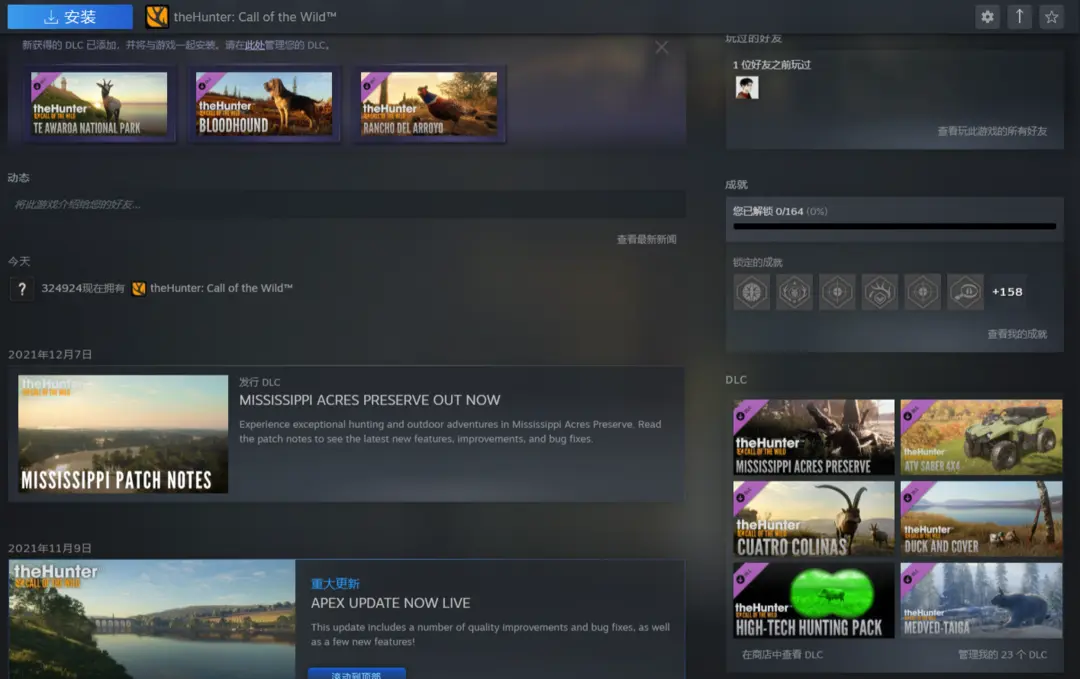The height and width of the screenshot is (679, 1080).
Task: Install theHunter: Call of the Wild
Action: pyautogui.click(x=70, y=17)
